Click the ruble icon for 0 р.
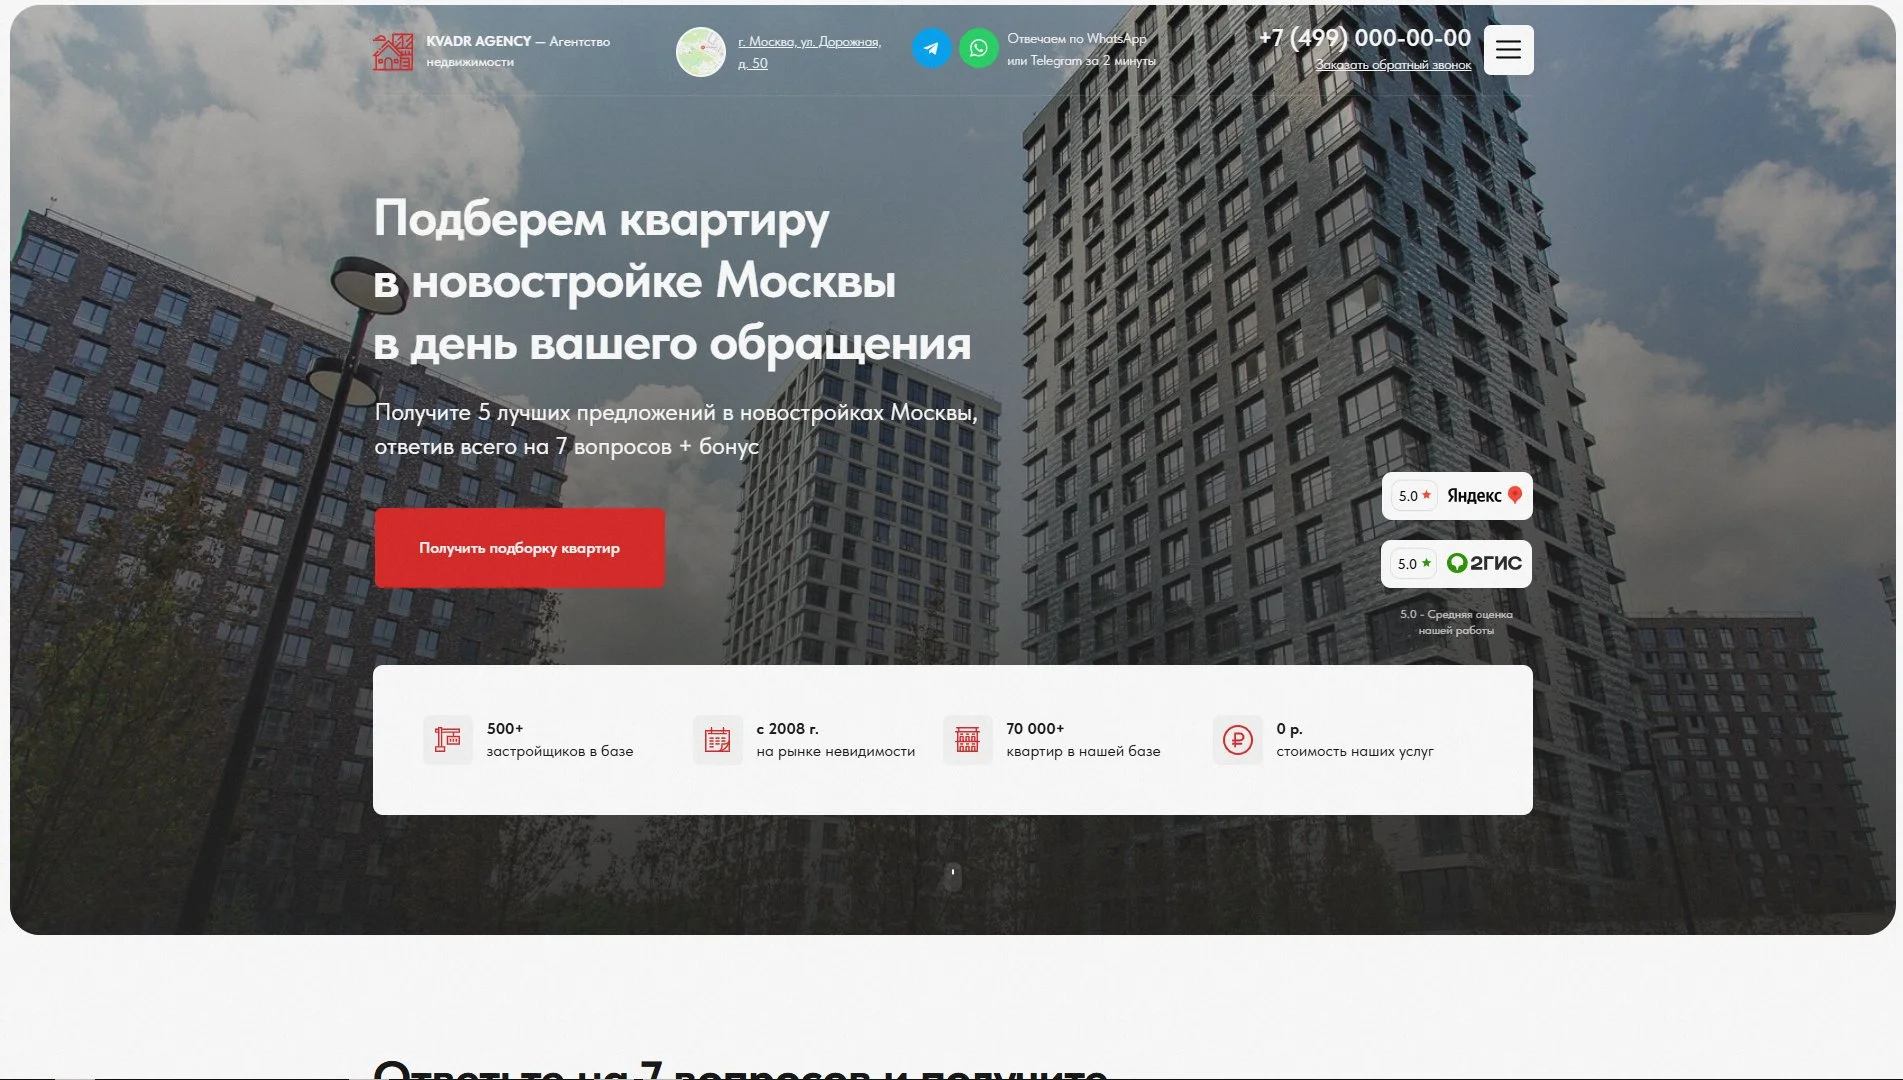 click(1238, 740)
